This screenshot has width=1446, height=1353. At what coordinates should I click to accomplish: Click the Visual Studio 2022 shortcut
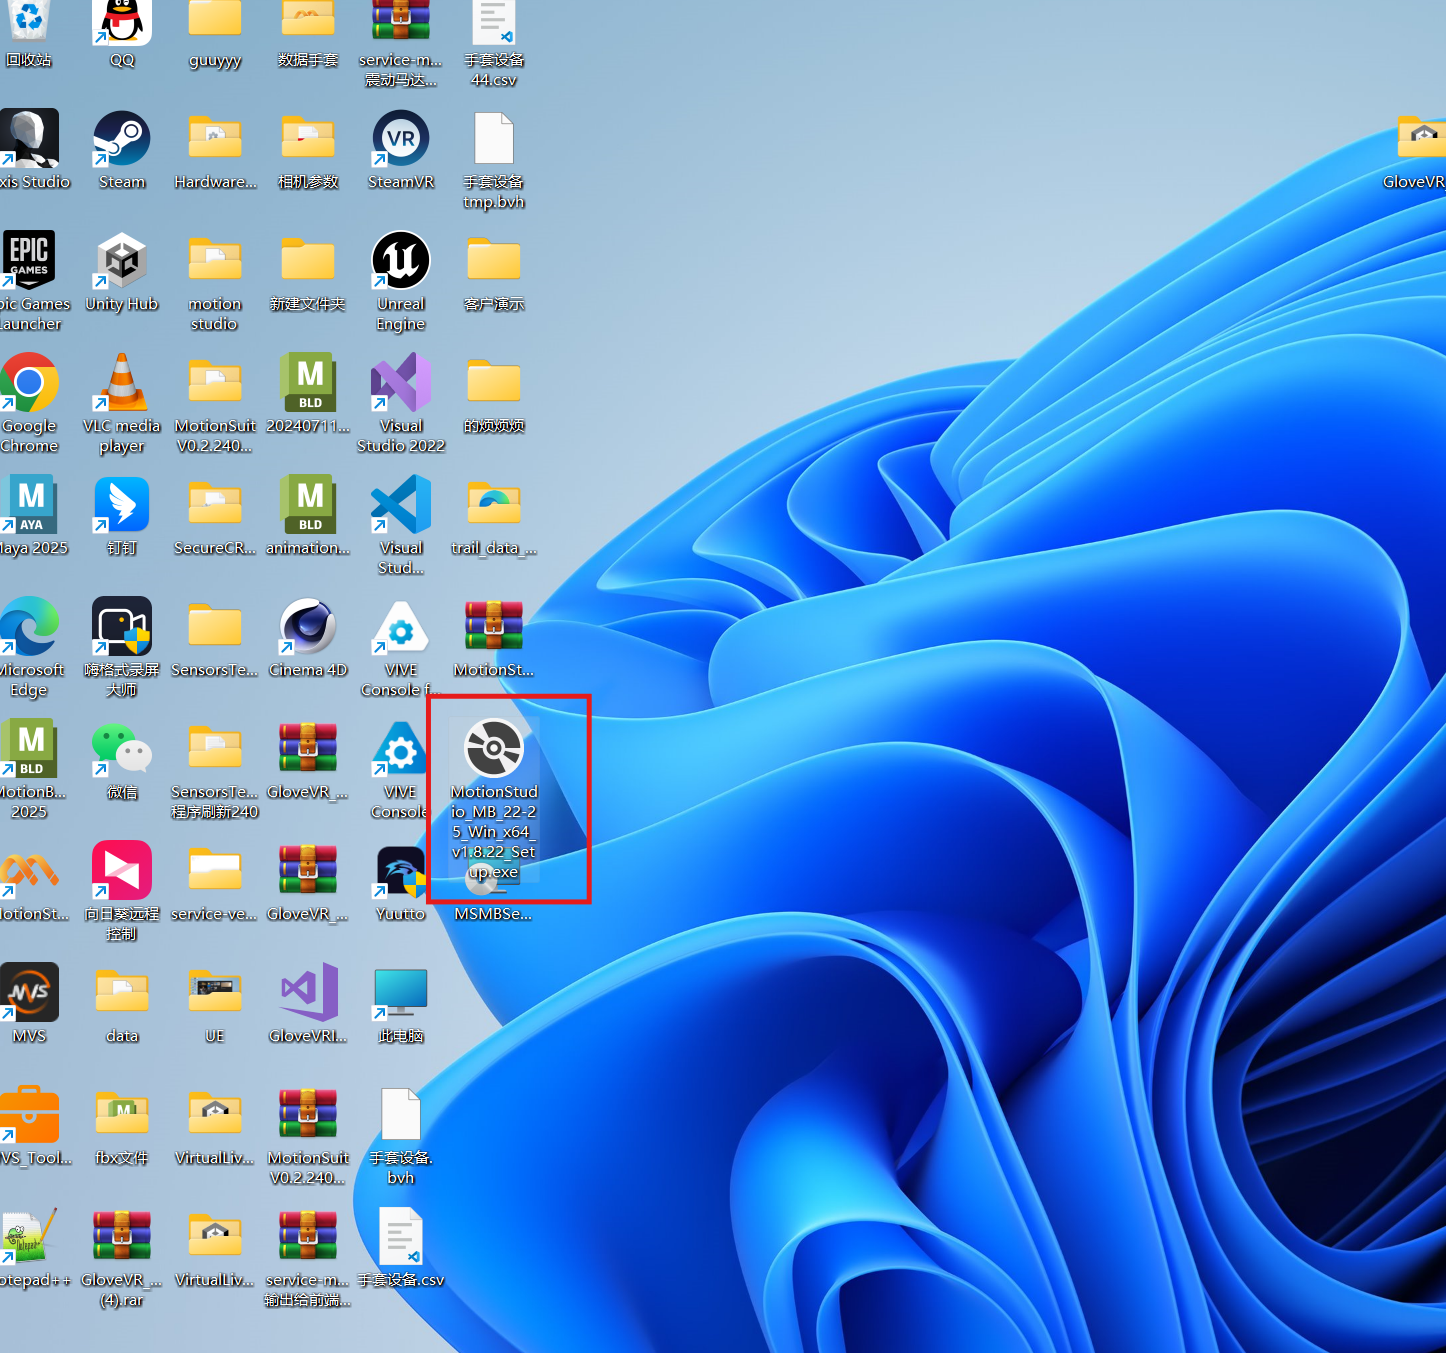[x=401, y=383]
